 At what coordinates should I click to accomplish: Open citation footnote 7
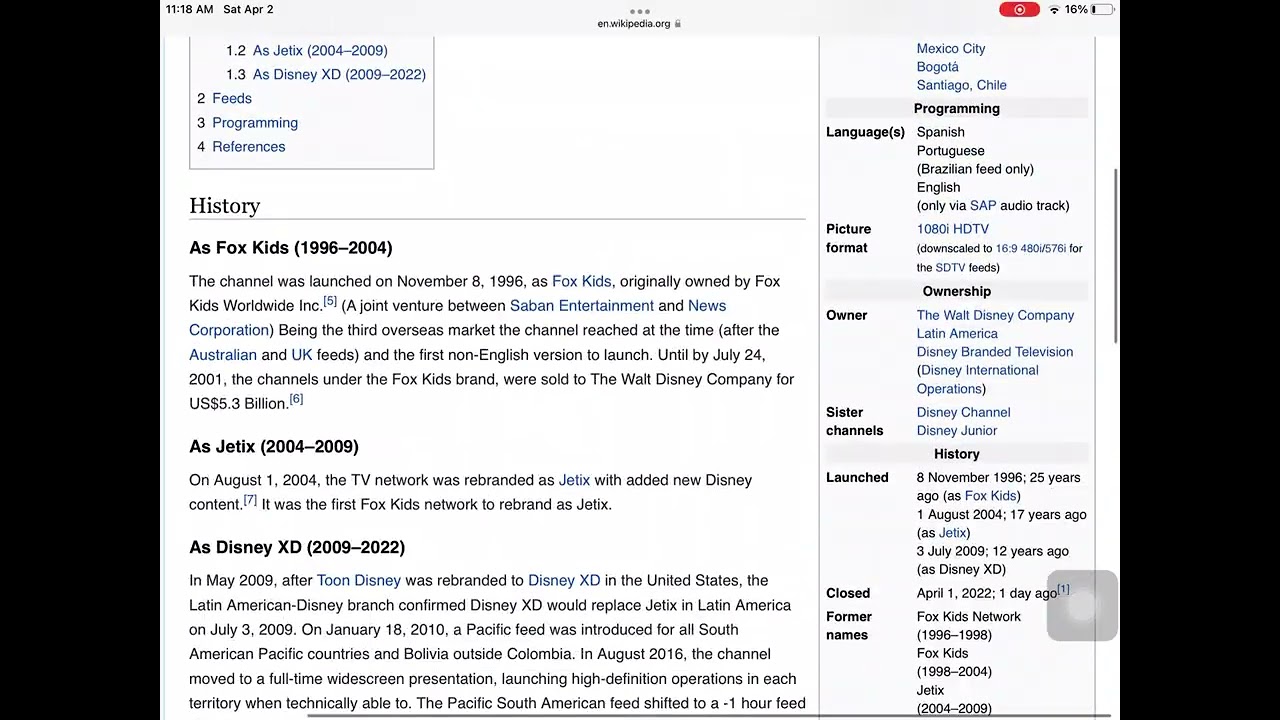[250, 500]
